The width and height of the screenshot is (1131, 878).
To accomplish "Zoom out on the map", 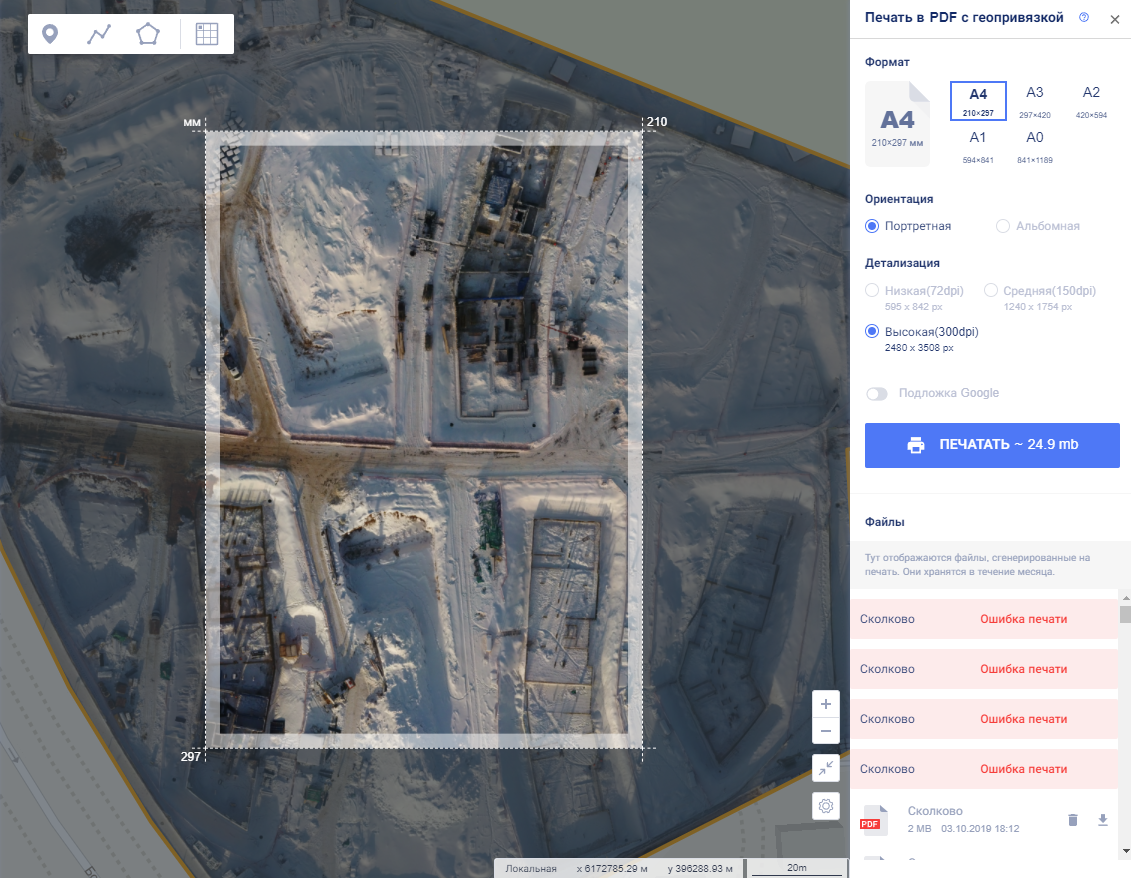I will (x=826, y=732).
